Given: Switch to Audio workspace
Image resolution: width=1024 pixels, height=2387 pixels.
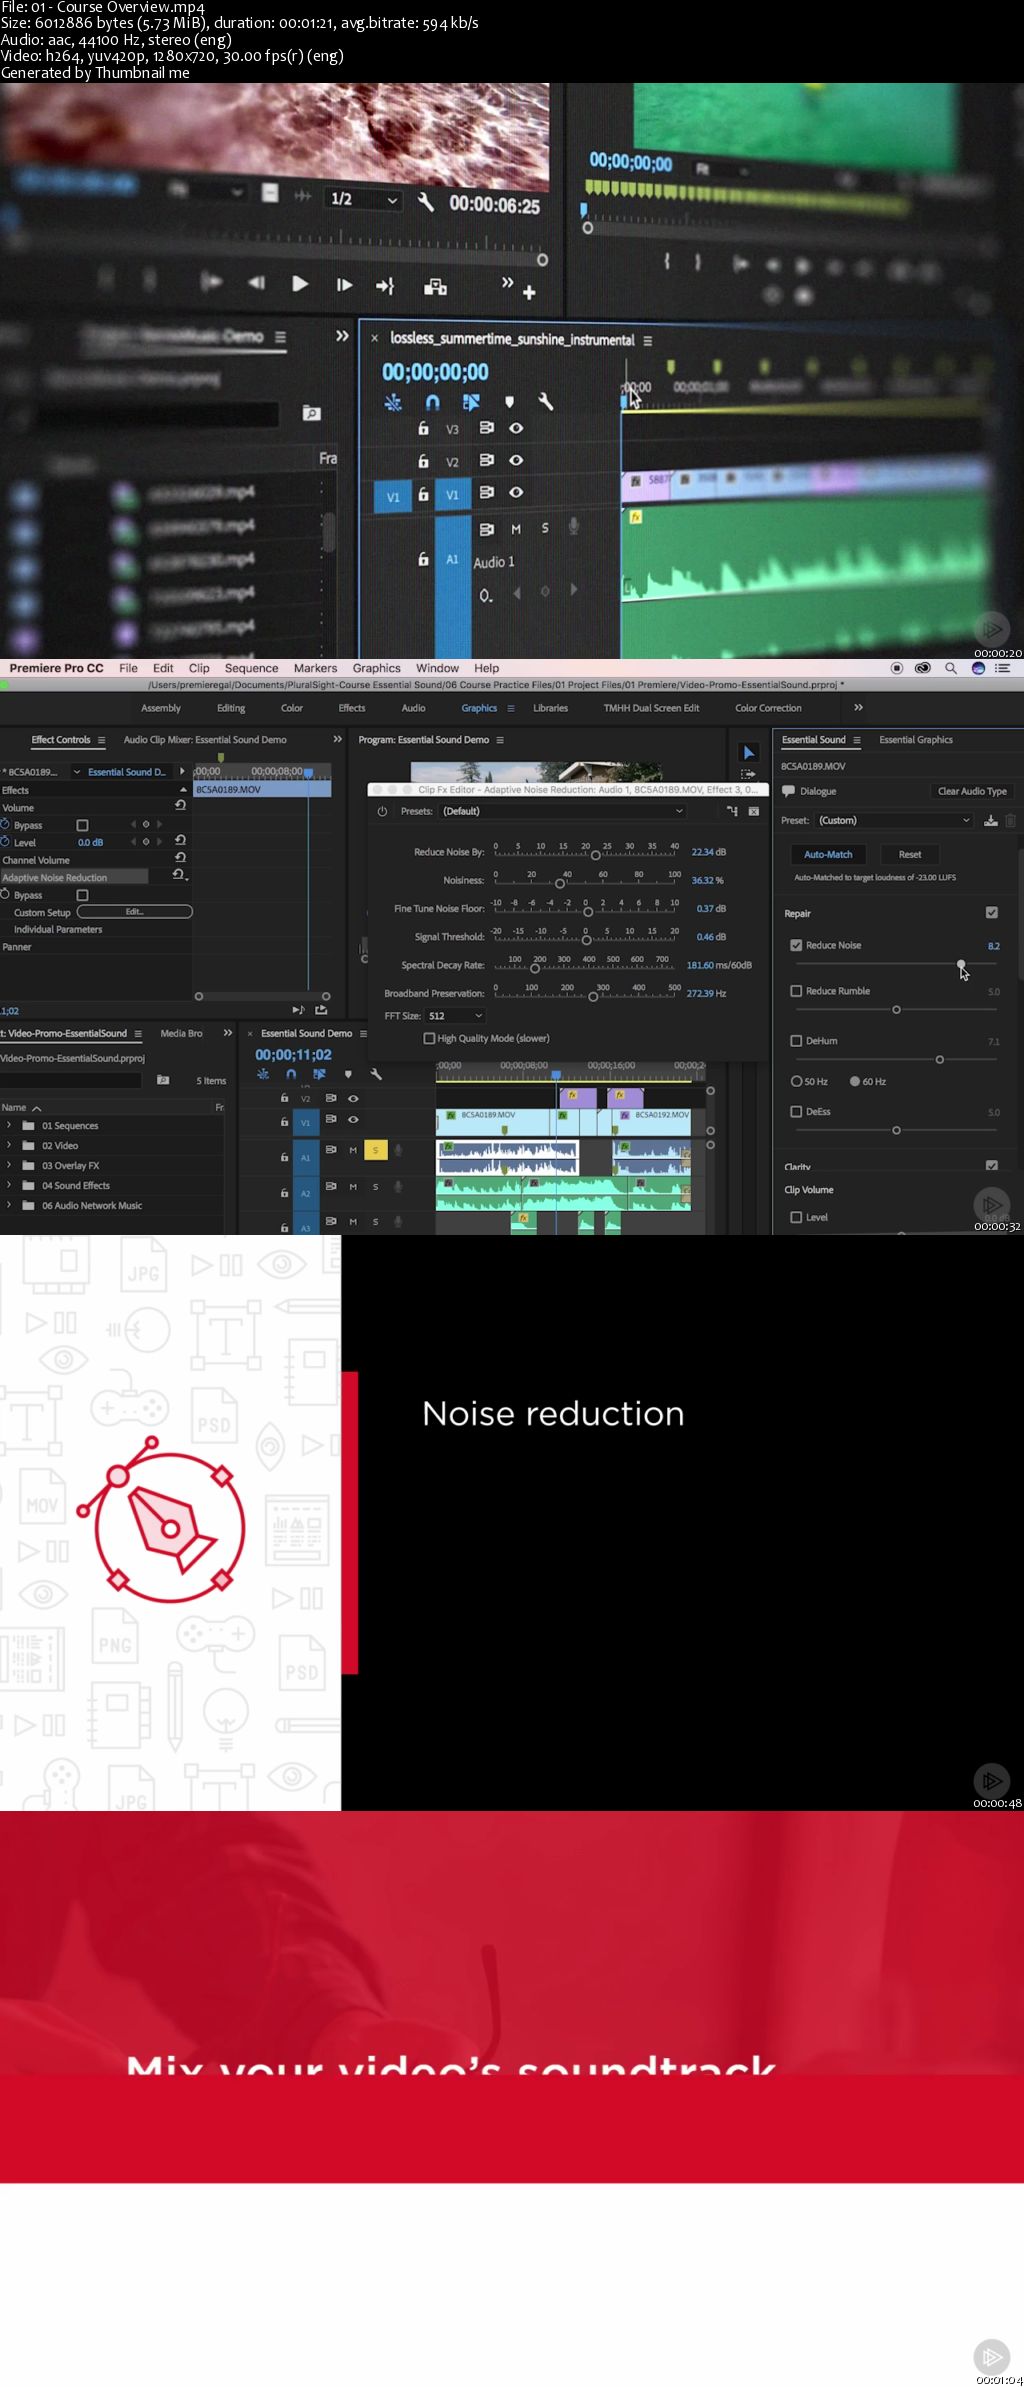Looking at the screenshot, I should (413, 708).
